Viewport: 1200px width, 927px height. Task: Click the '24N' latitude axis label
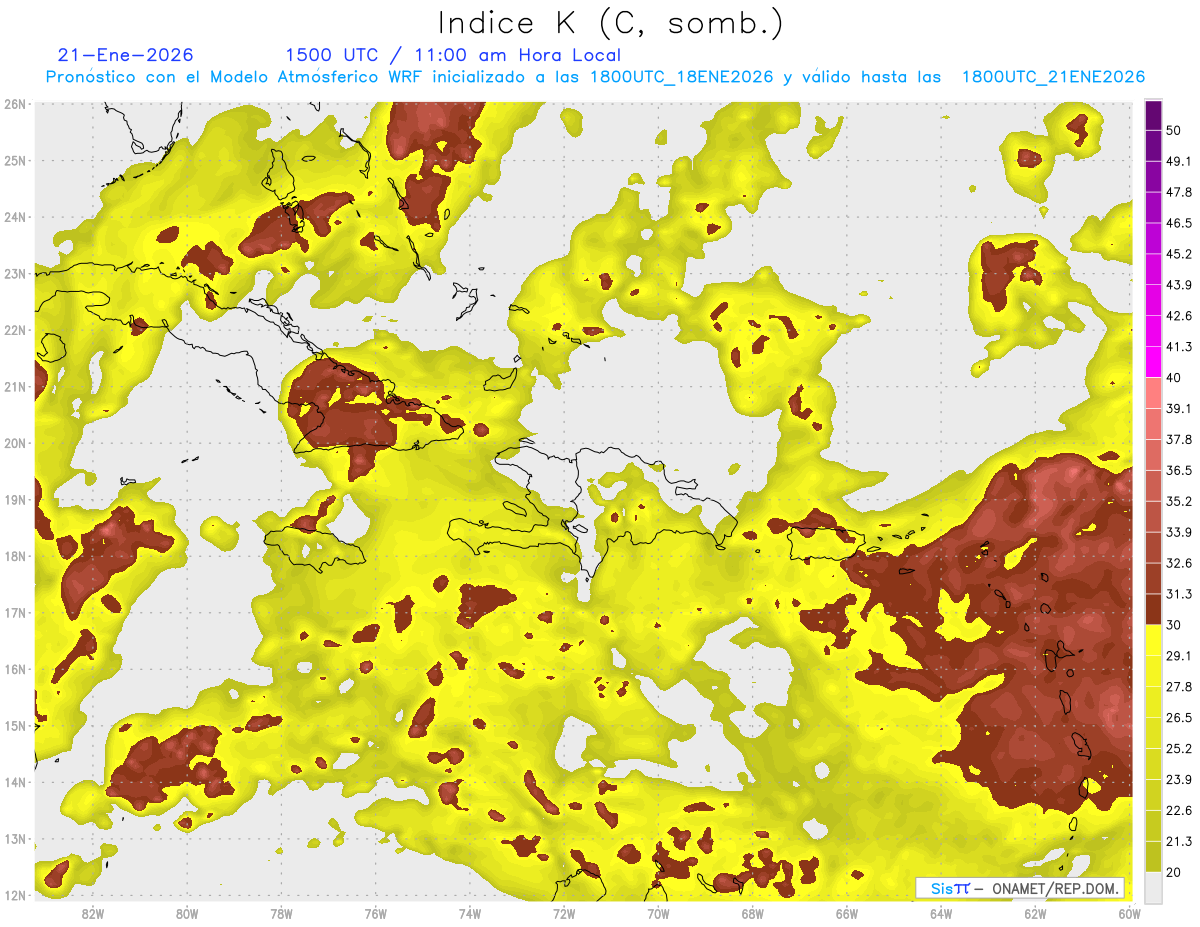pos(15,217)
